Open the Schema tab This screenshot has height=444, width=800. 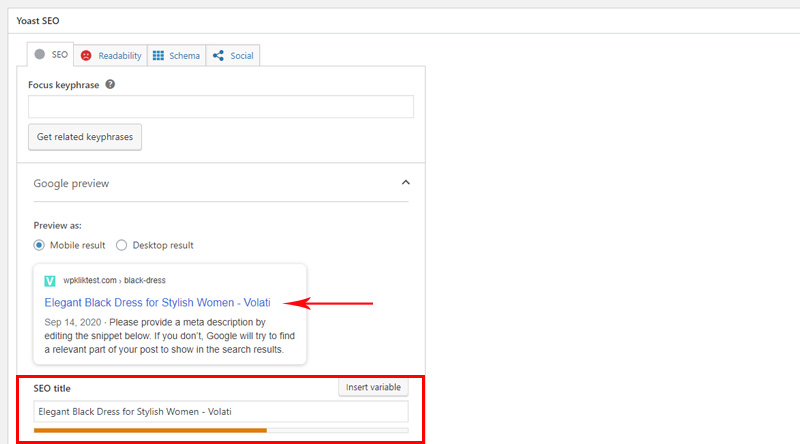point(177,56)
